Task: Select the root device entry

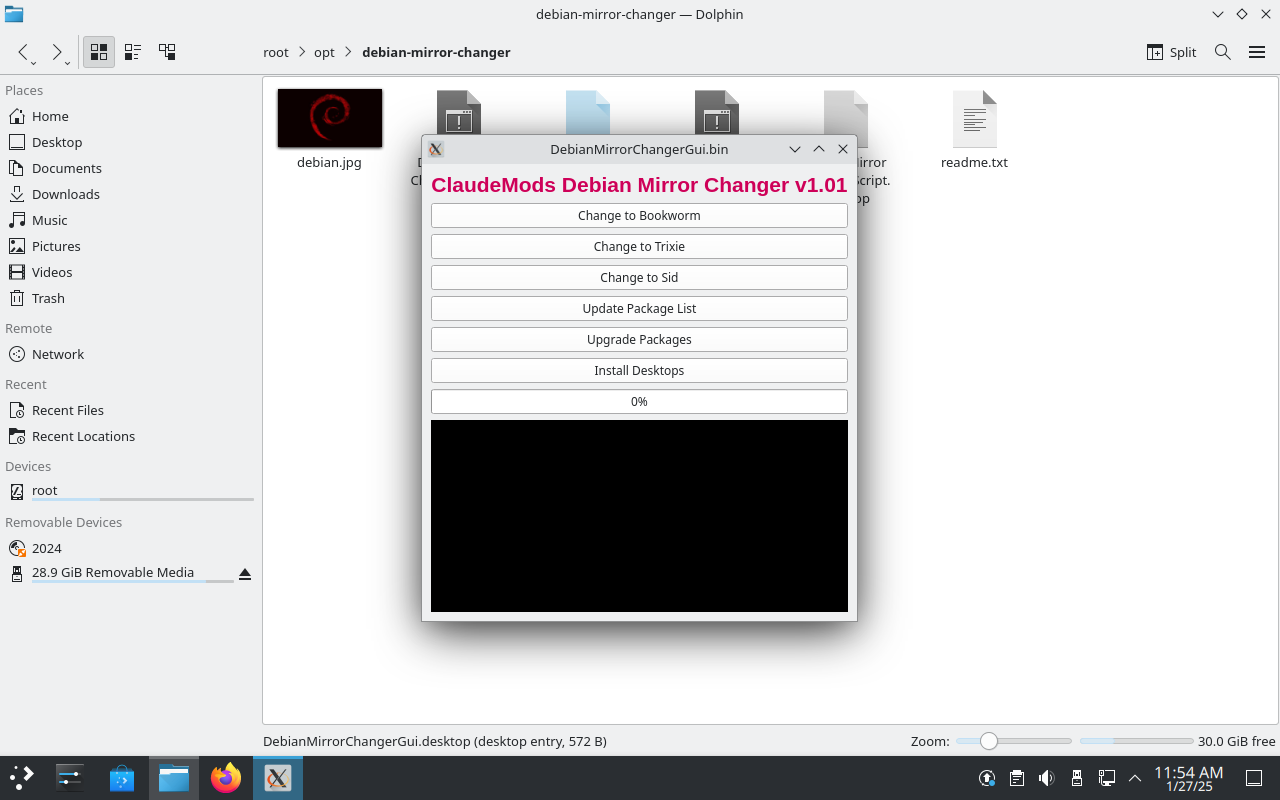Action: tap(130, 491)
